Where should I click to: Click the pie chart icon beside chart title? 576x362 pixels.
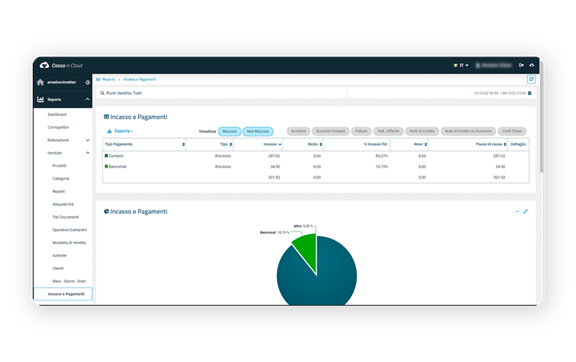106,211
